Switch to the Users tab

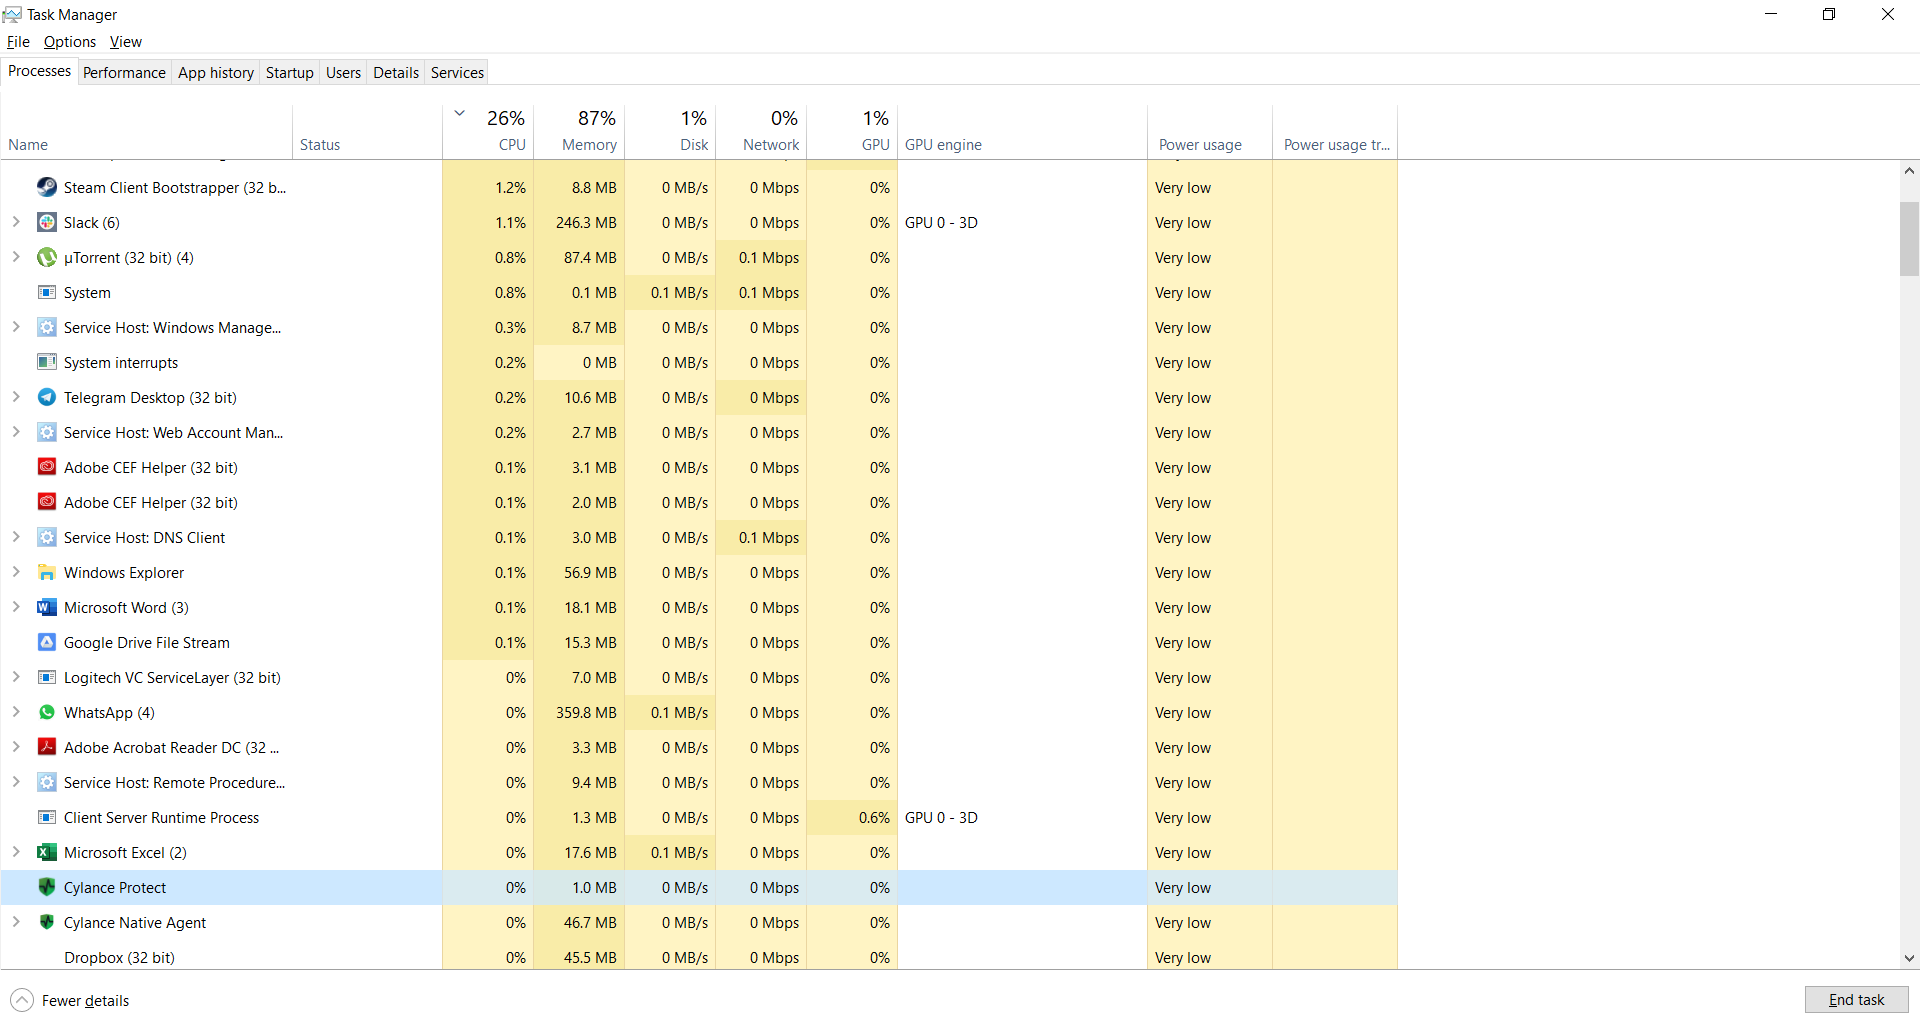(343, 72)
